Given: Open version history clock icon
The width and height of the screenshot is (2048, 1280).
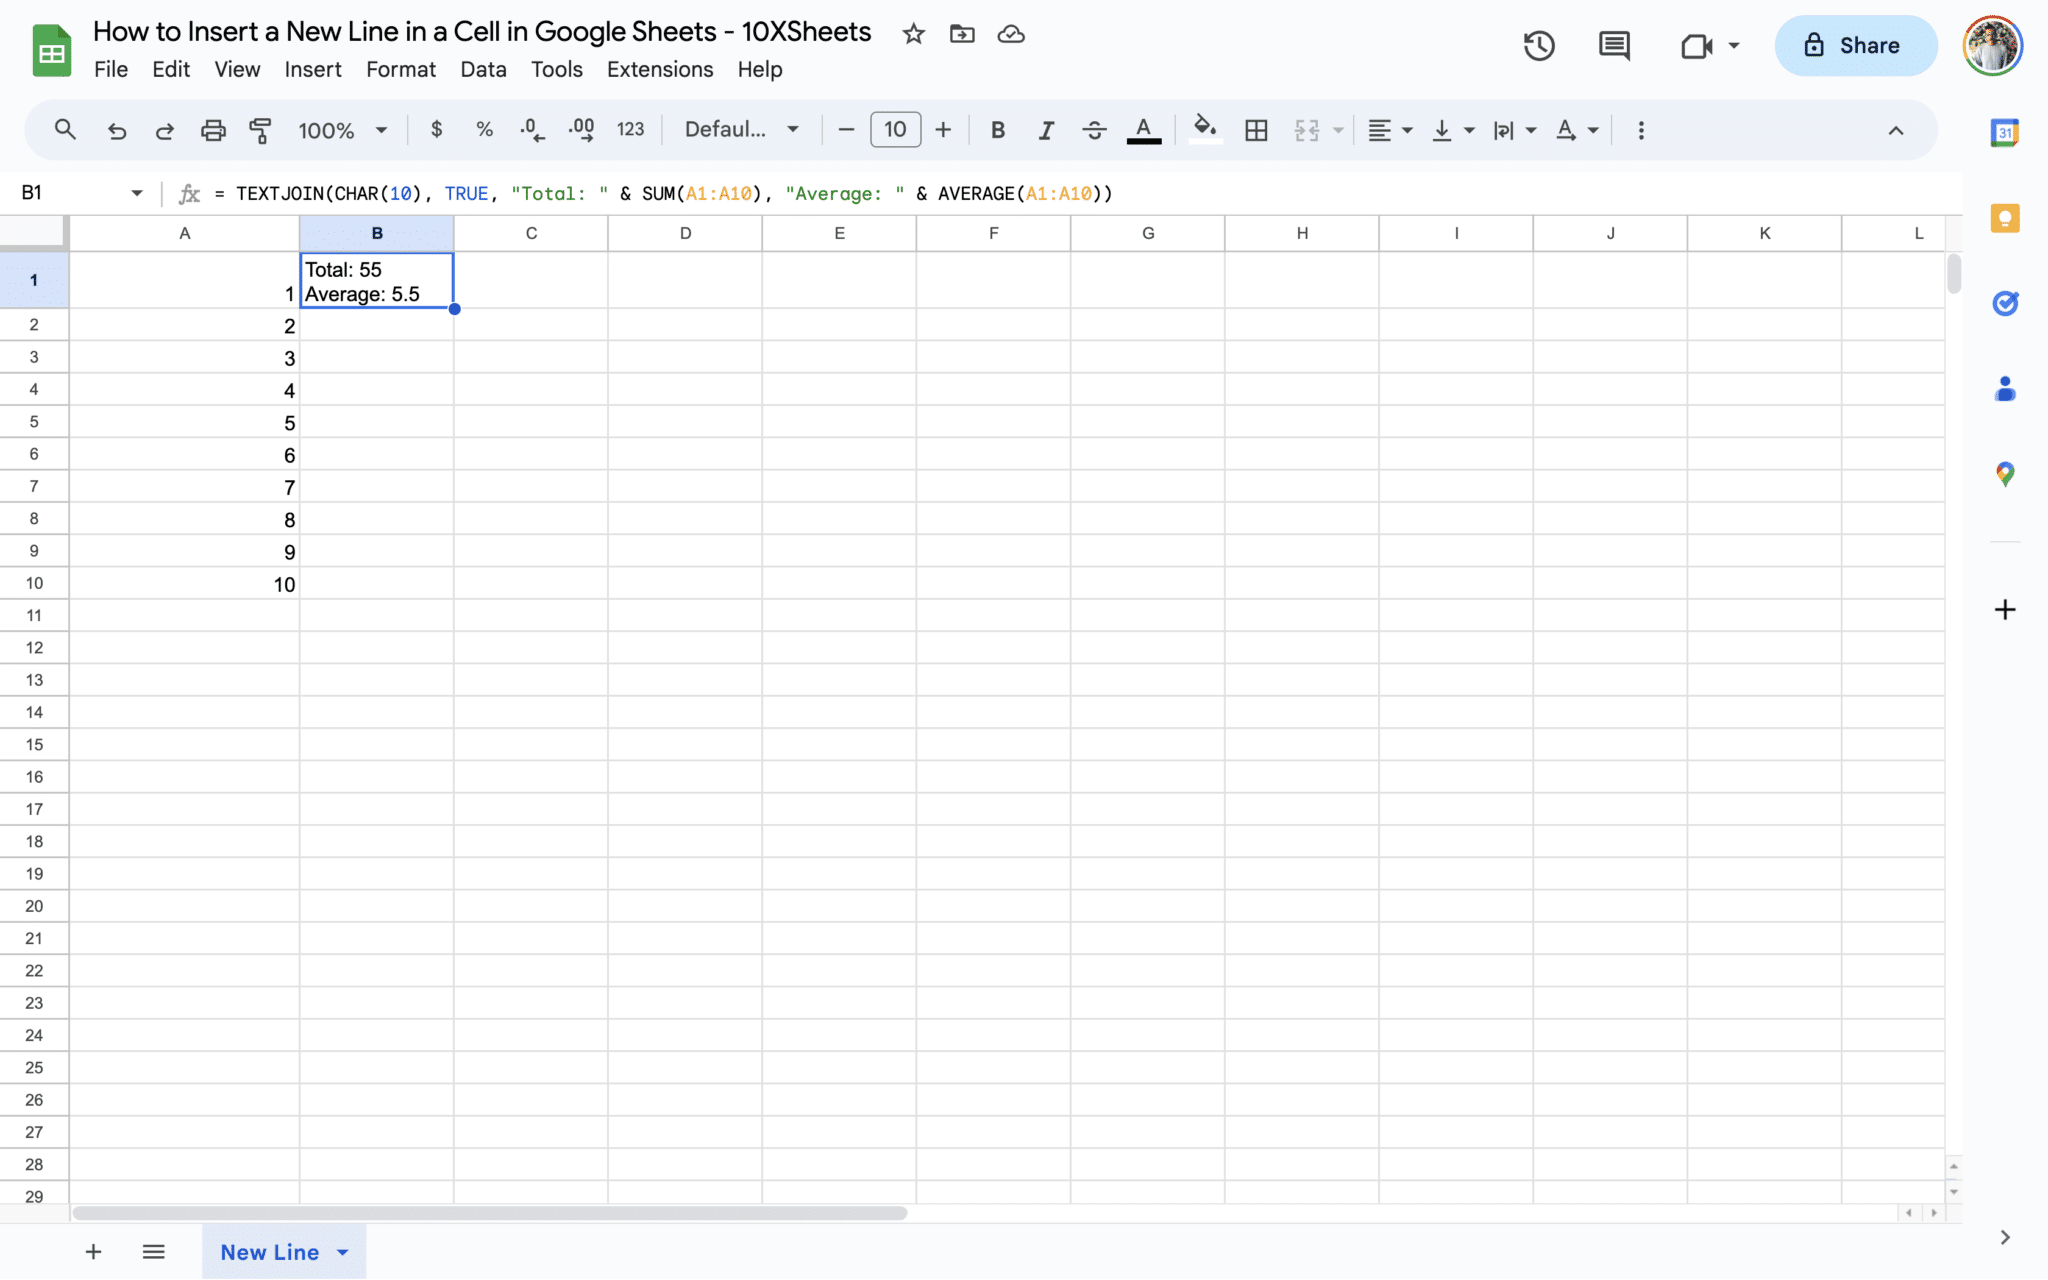Looking at the screenshot, I should point(1539,46).
